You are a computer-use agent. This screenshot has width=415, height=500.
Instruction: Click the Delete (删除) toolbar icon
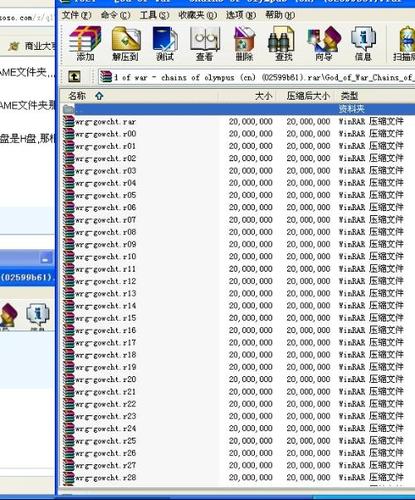pyautogui.click(x=244, y=44)
